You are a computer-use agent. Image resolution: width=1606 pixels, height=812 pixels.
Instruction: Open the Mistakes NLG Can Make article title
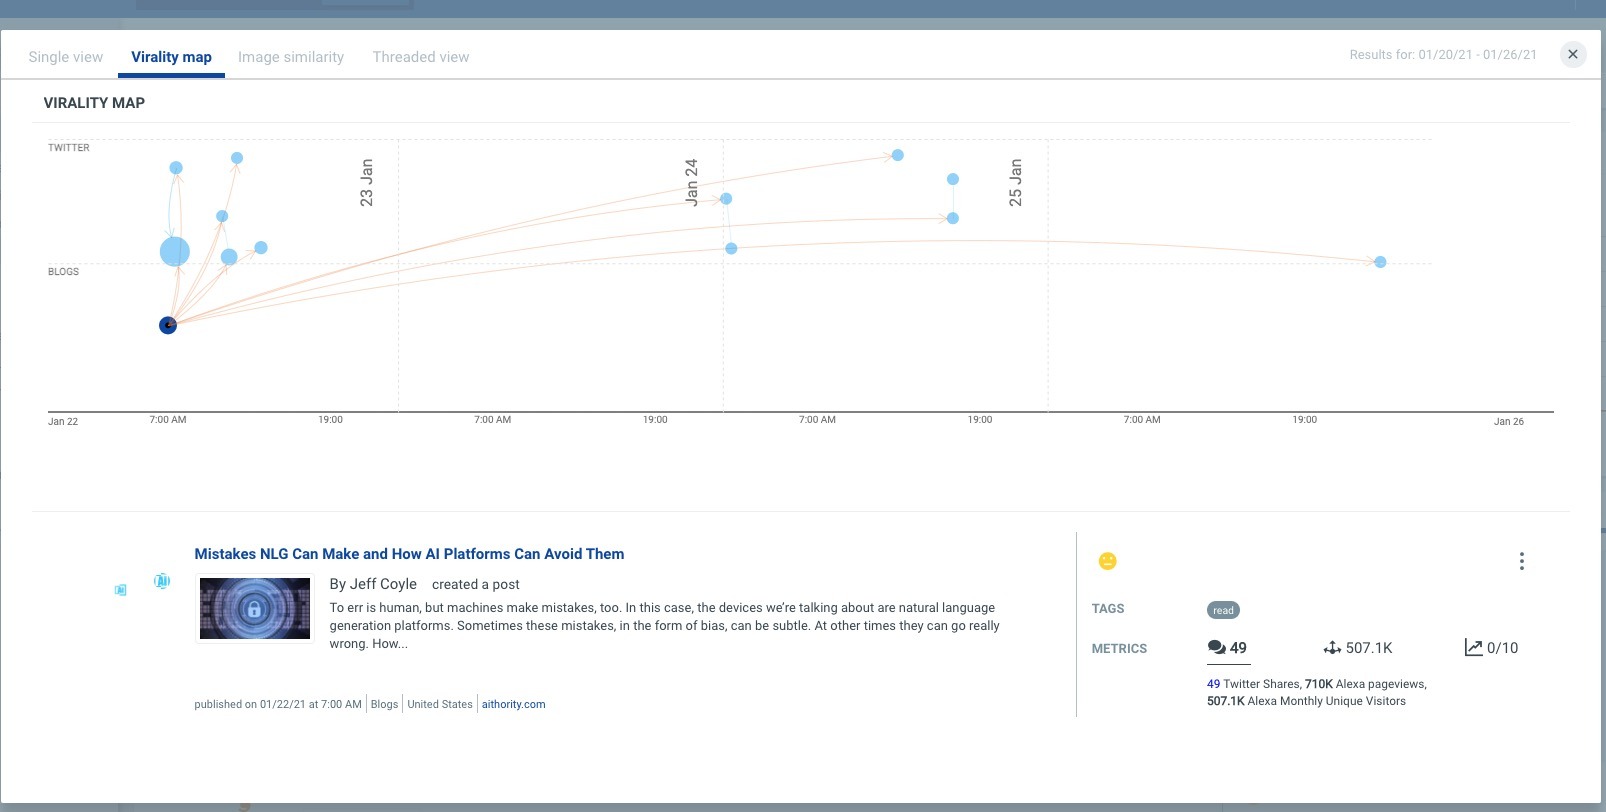[x=409, y=554]
